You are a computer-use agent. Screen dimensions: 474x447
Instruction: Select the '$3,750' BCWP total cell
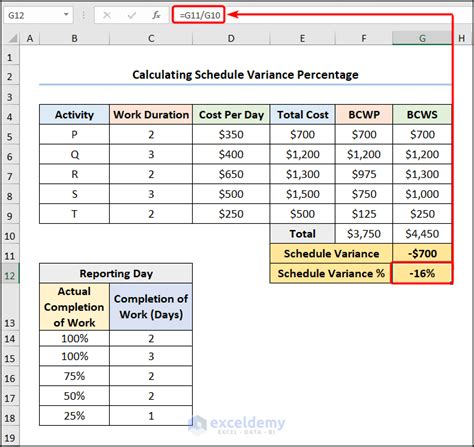364,234
